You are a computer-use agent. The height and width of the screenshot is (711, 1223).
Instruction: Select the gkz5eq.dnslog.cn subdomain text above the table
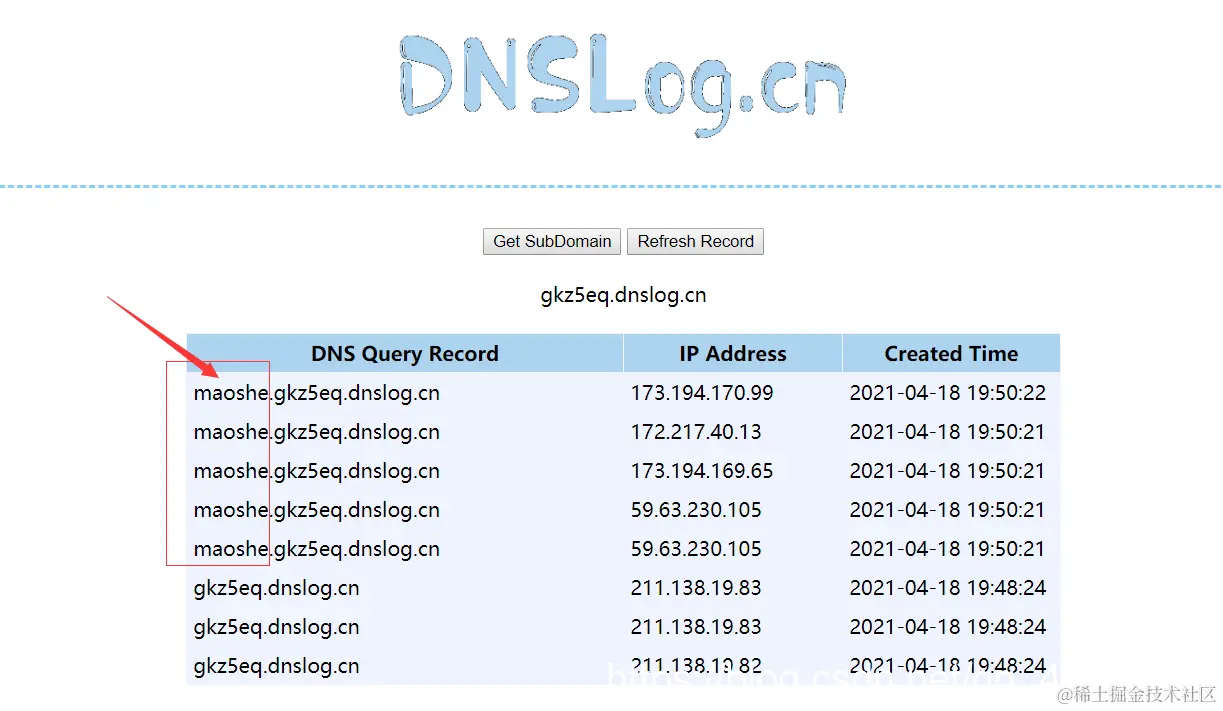click(x=623, y=296)
